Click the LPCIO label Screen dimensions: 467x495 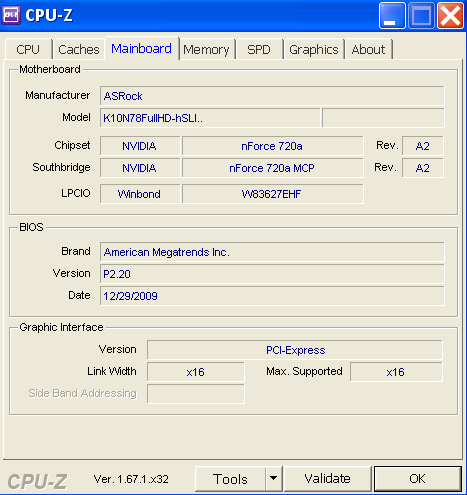coord(76,193)
